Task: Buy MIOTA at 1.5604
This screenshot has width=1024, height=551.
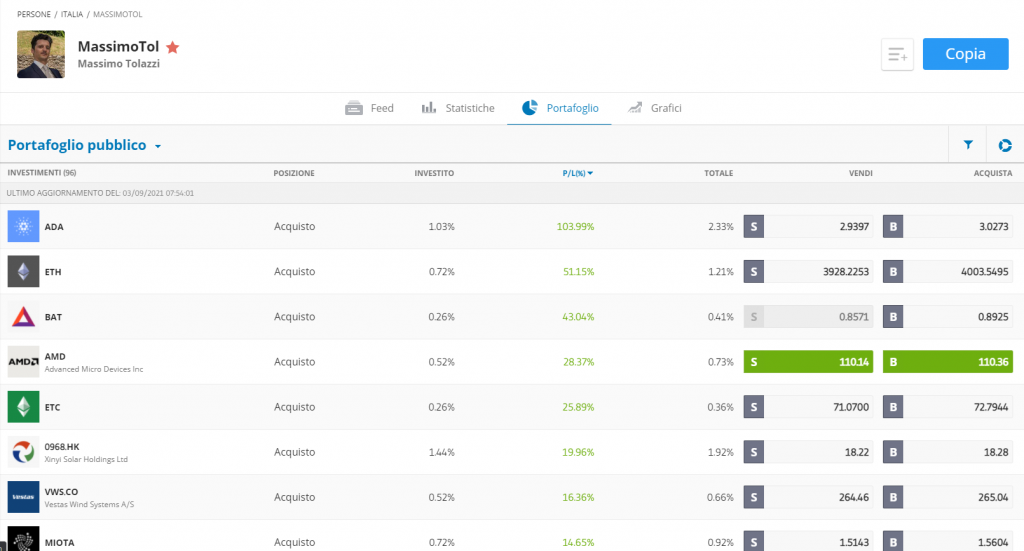Action: point(948,541)
